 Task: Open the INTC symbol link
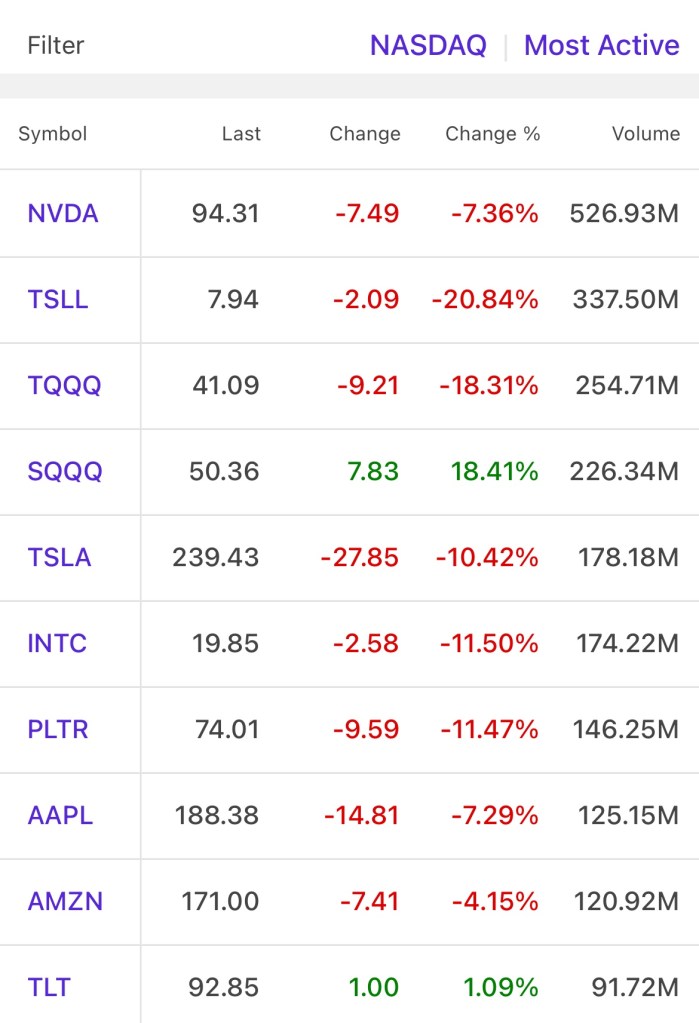click(57, 643)
